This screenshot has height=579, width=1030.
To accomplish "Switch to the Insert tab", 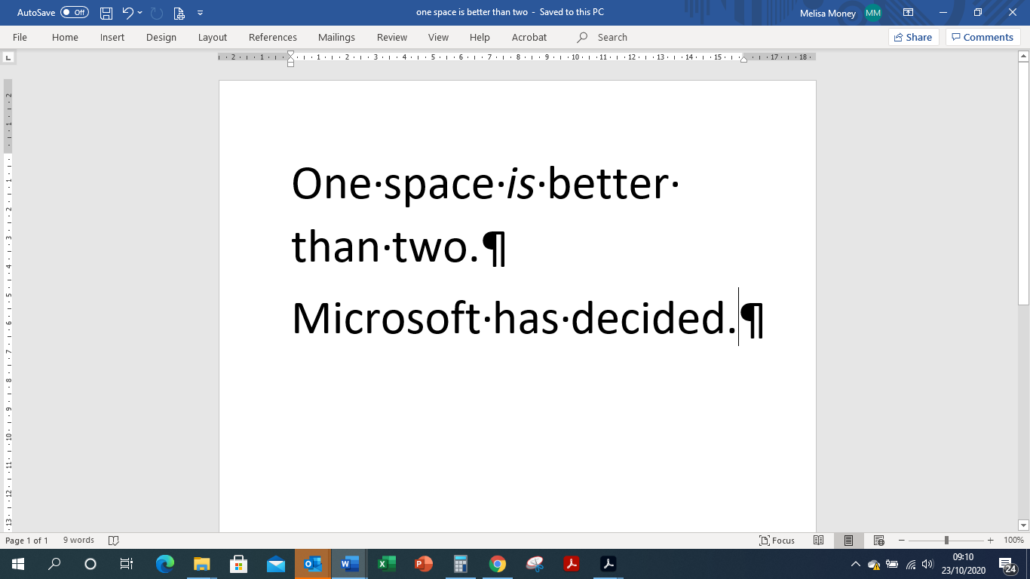I will pos(112,37).
